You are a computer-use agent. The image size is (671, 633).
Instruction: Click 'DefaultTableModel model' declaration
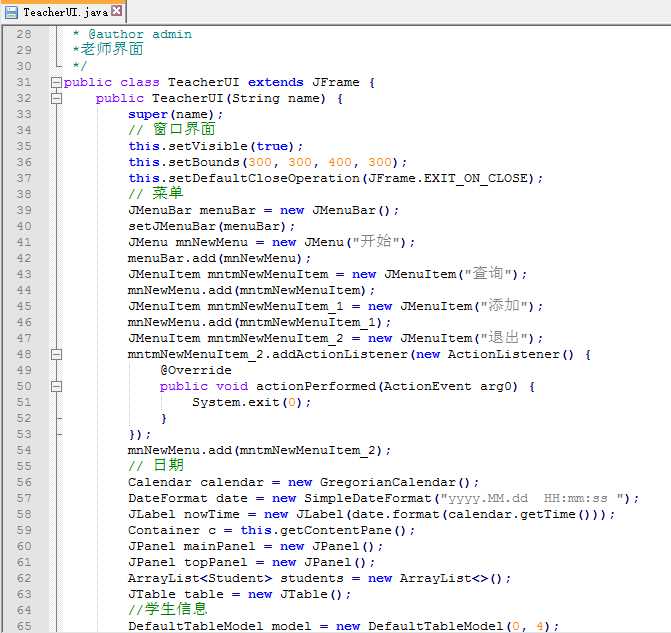220,626
